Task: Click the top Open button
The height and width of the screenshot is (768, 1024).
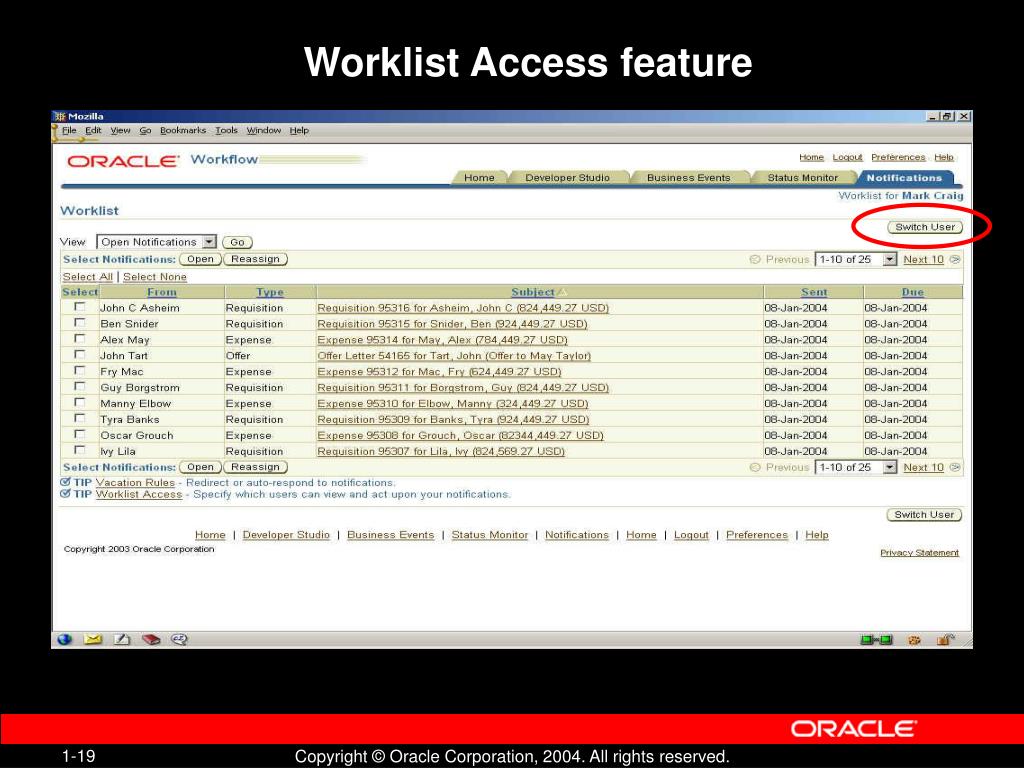Action: [200, 259]
